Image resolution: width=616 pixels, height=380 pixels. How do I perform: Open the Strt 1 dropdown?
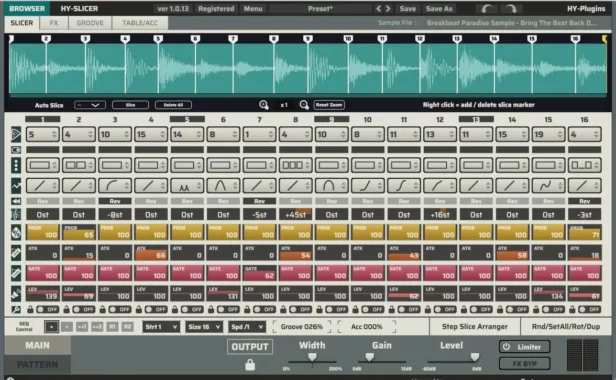coord(161,327)
